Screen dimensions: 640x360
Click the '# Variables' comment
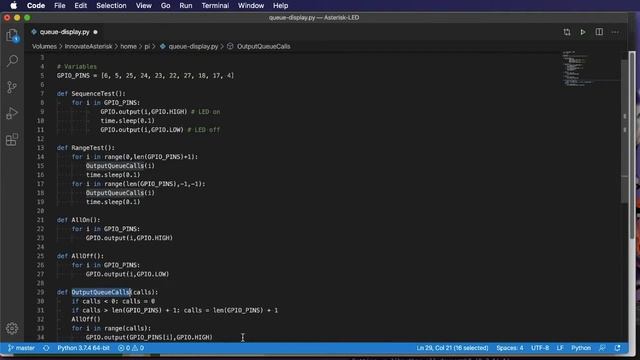pos(77,67)
